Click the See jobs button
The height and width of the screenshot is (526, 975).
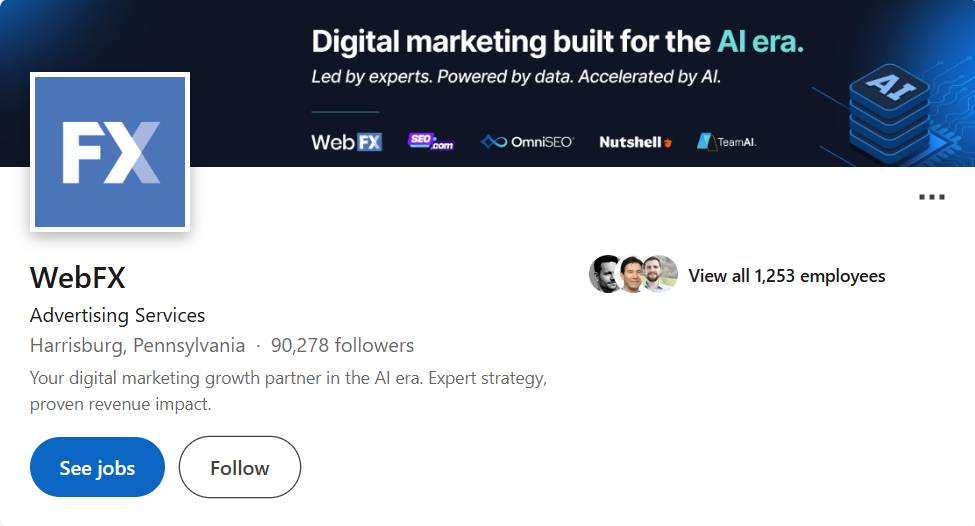click(x=97, y=467)
